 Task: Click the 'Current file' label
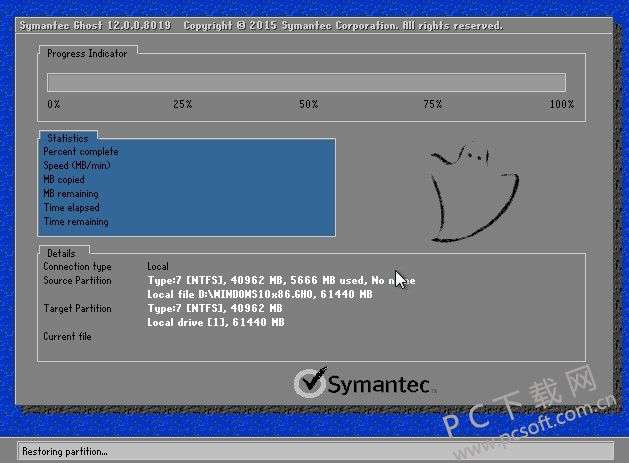67,336
